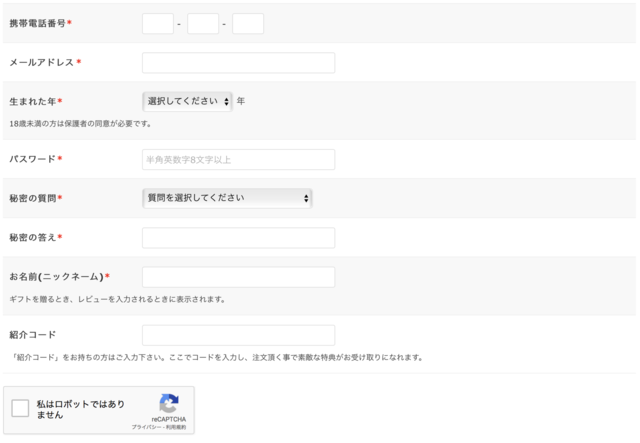Viewport: 640px width, 443px height.
Task: Click the first 携帯電話番号 input box
Action: pyautogui.click(x=158, y=24)
